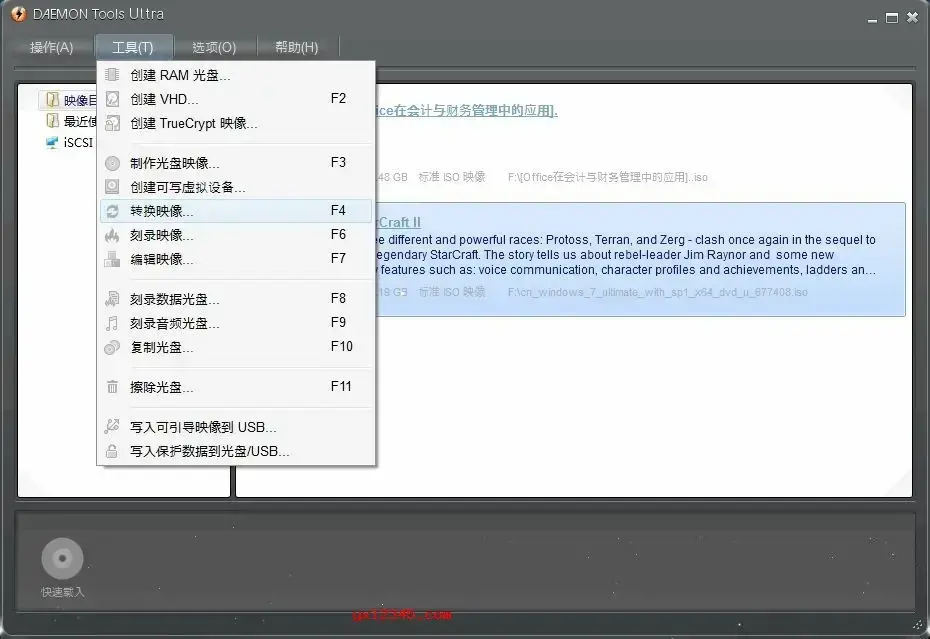The image size is (930, 639).
Task: Click the Create RAM disk menu icon
Action: tap(112, 75)
